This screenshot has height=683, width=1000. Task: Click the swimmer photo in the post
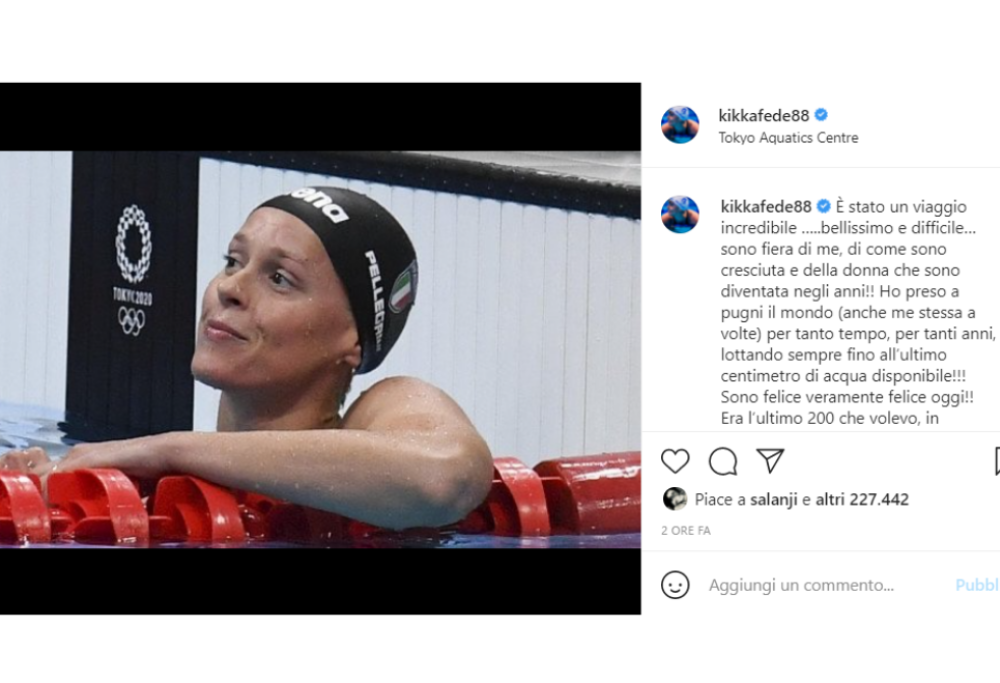pos(320,349)
